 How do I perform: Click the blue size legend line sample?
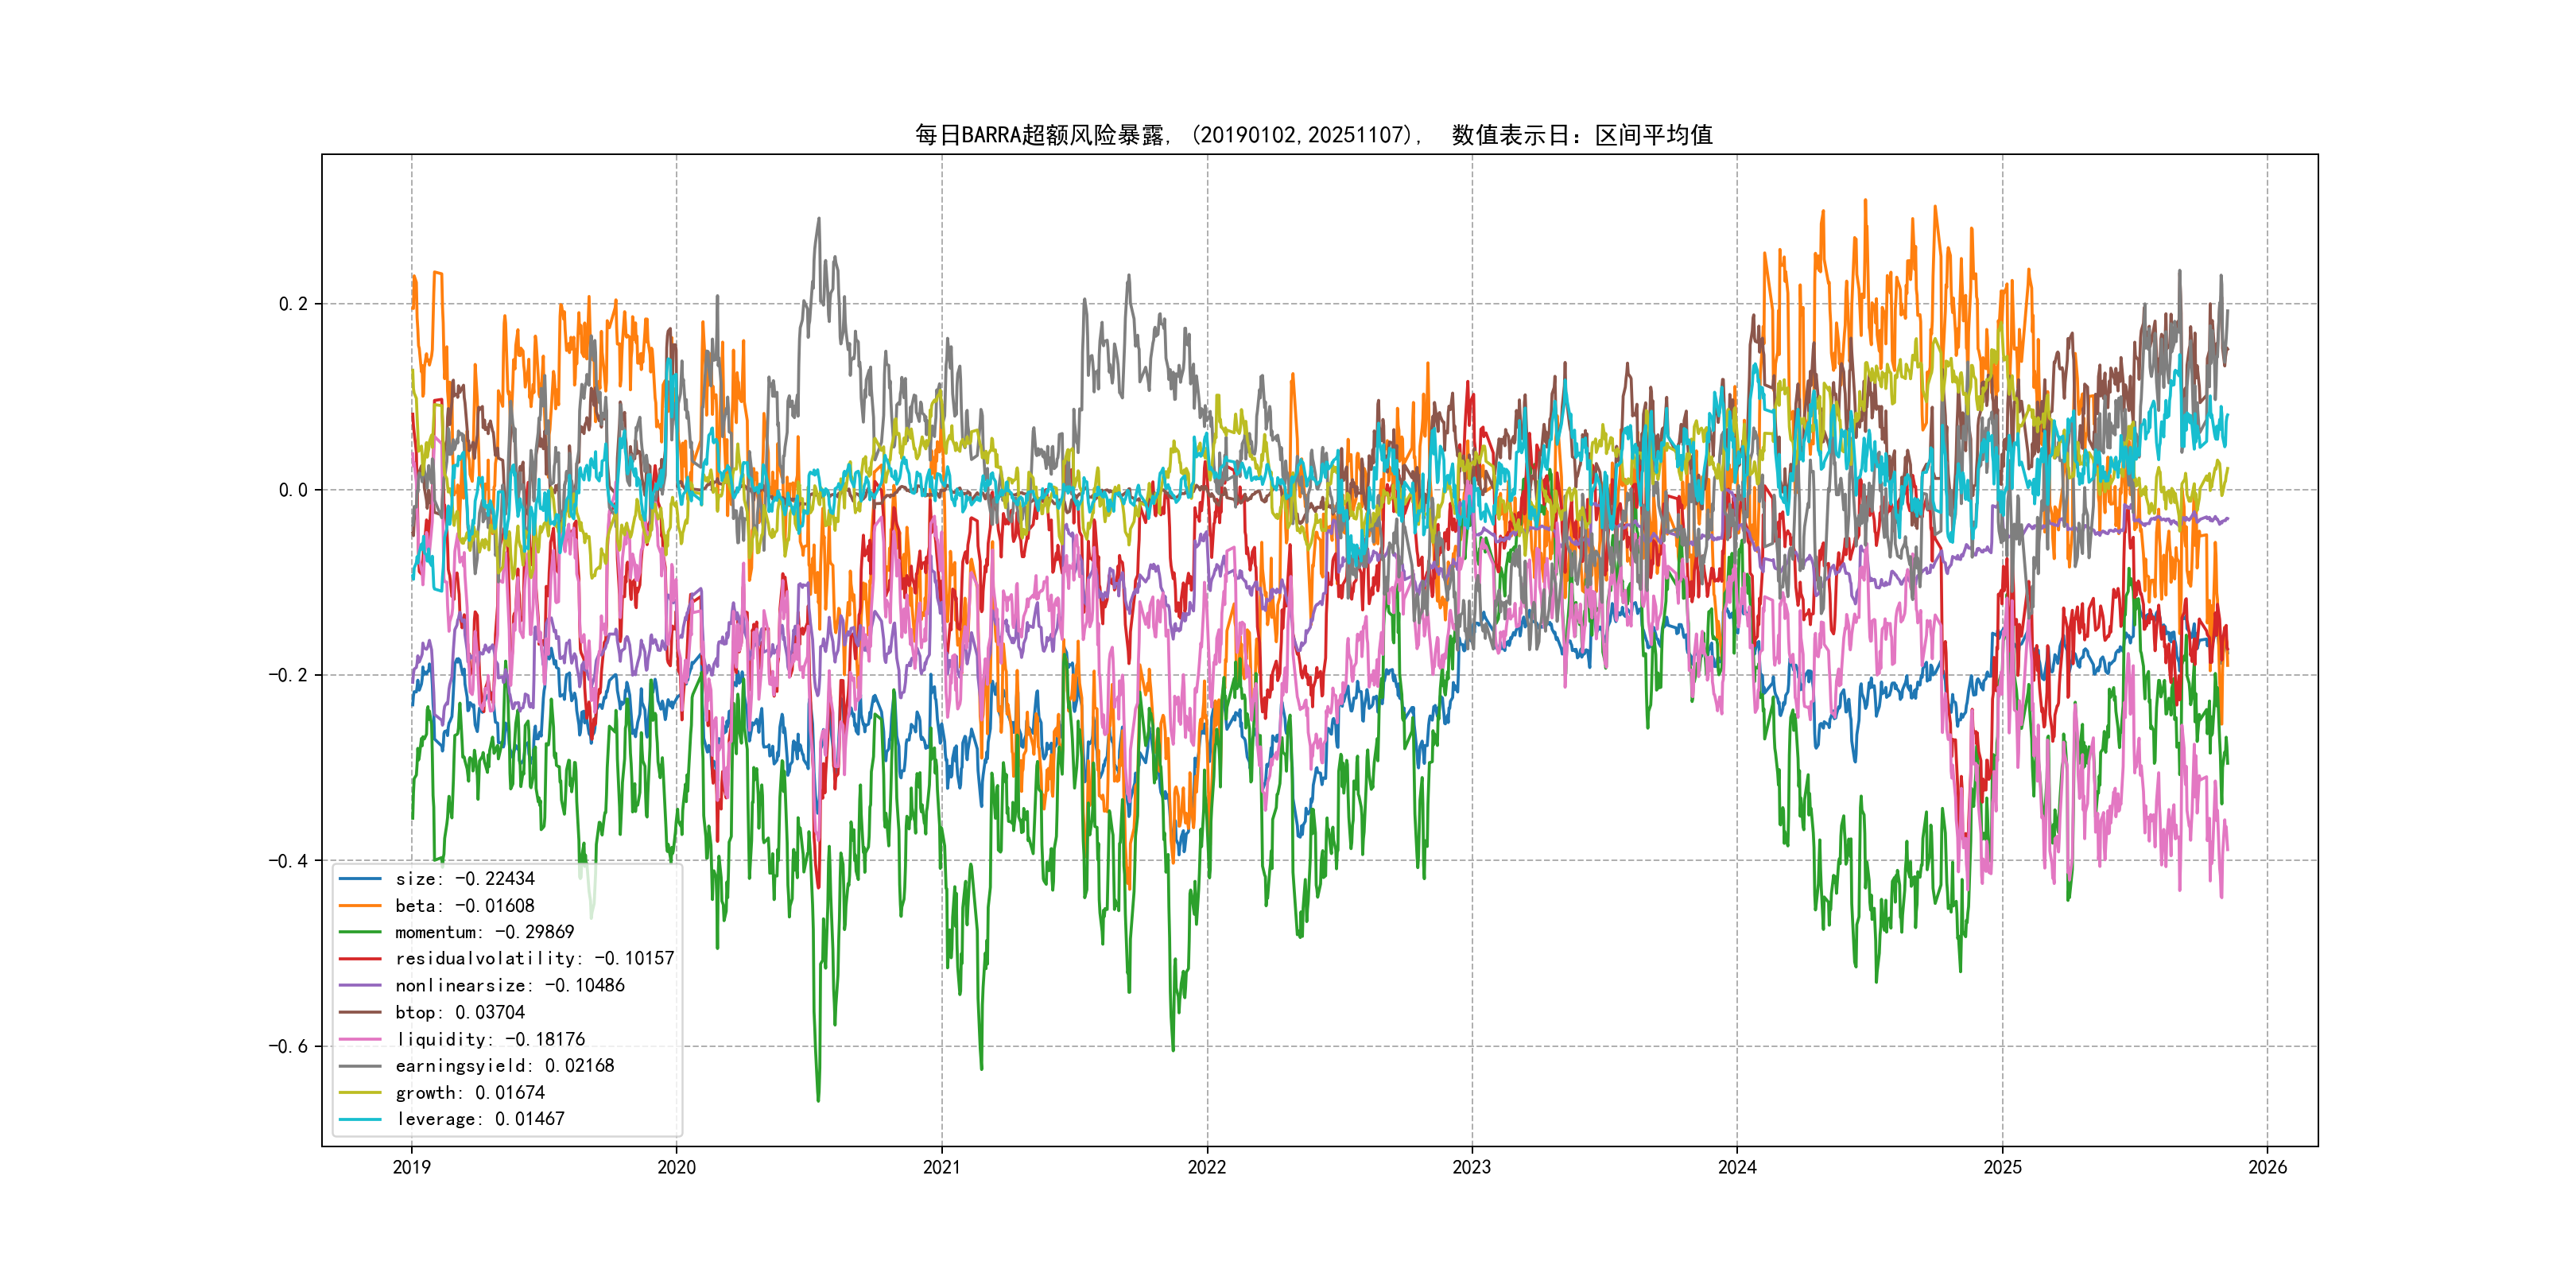360,879
